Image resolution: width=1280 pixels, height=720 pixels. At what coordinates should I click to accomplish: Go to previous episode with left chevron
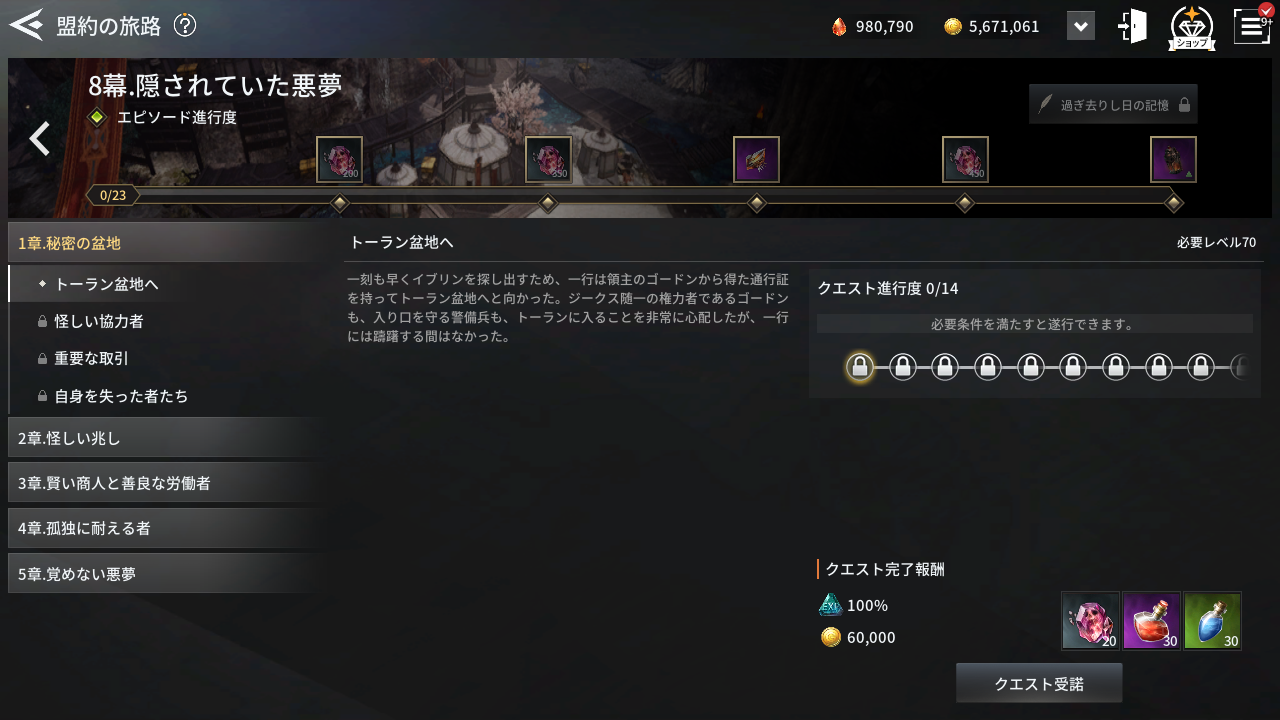[x=39, y=138]
